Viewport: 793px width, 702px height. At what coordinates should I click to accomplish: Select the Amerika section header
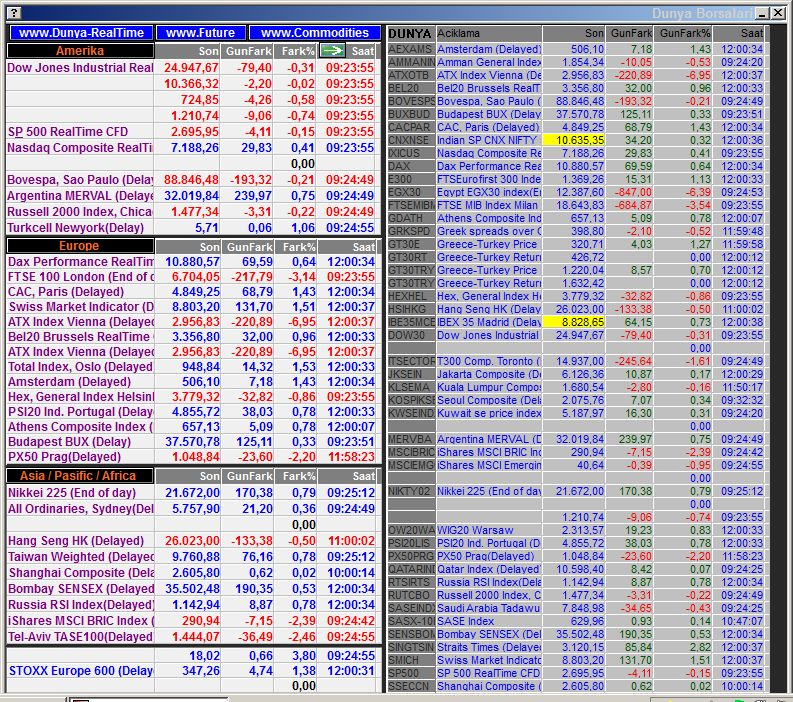click(80, 51)
